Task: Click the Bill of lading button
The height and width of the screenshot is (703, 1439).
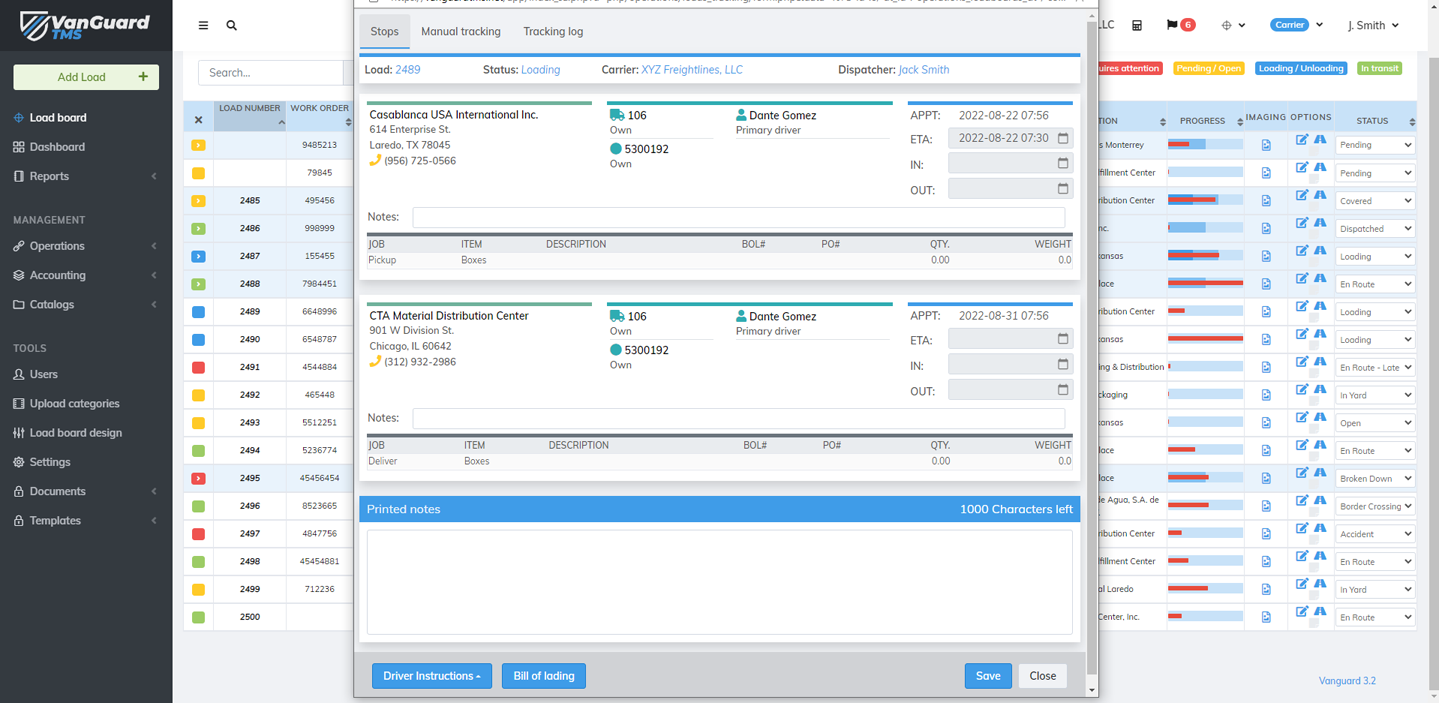Action: coord(544,676)
